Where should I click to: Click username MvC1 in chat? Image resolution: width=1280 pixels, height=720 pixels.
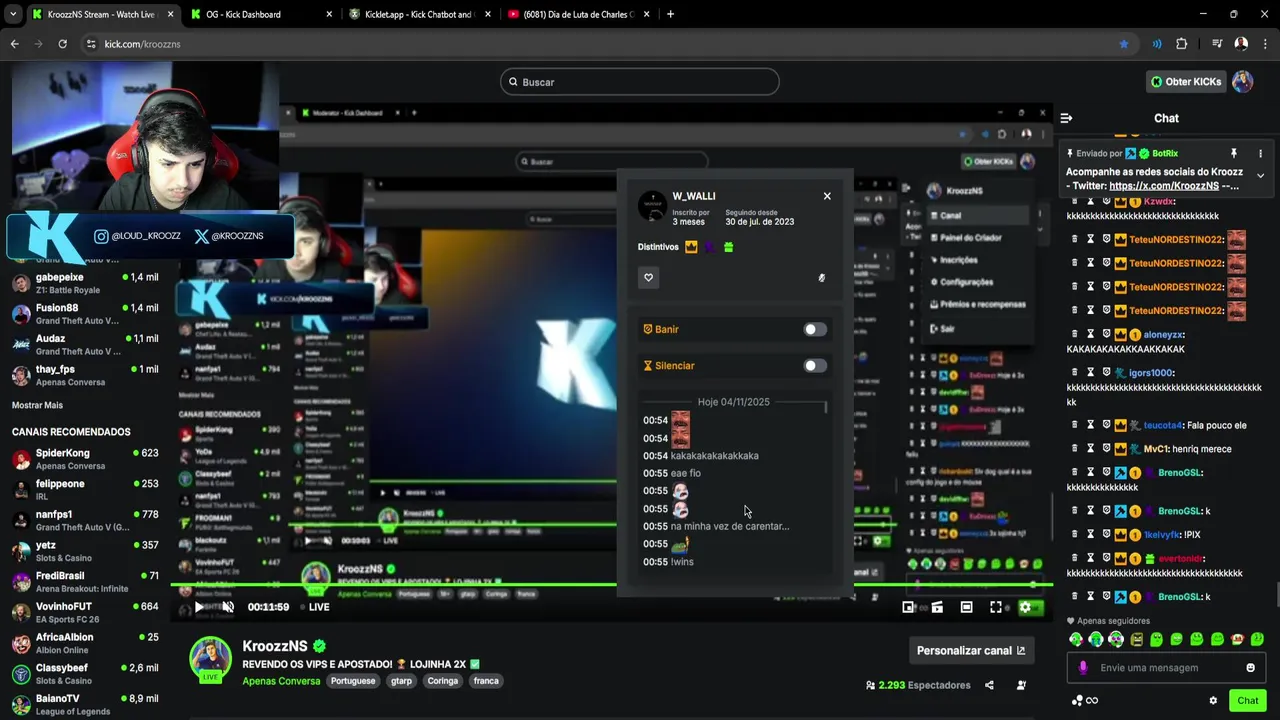pos(1157,449)
